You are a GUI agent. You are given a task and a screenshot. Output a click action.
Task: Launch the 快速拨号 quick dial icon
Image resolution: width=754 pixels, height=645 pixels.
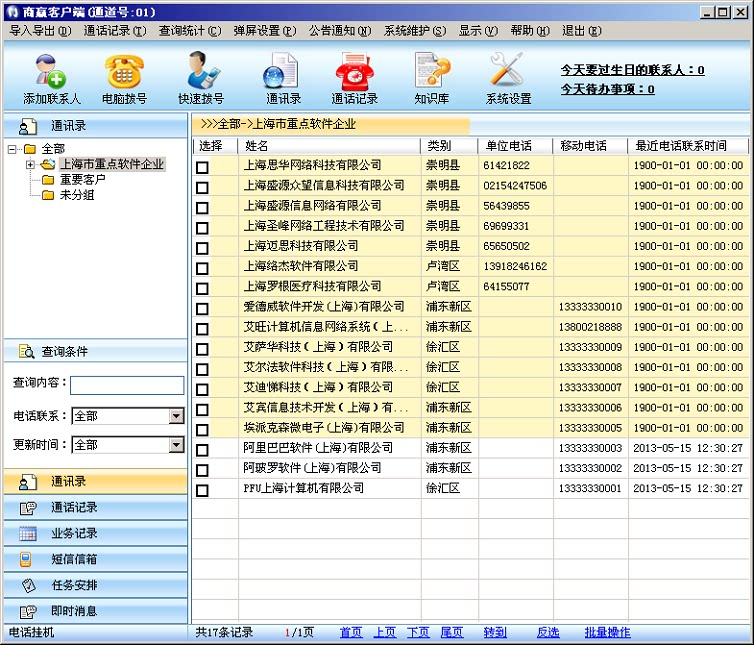202,71
